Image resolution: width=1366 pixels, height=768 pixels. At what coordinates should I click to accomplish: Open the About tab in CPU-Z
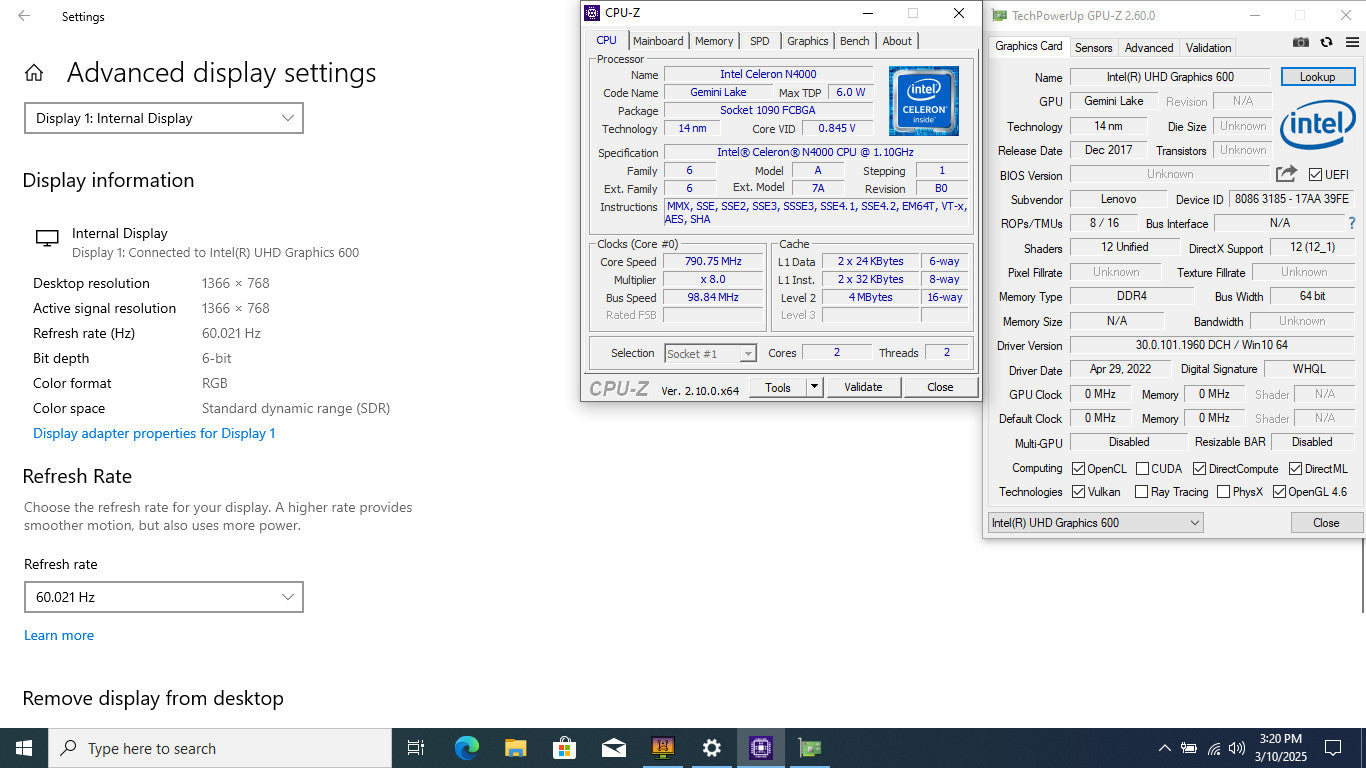897,41
